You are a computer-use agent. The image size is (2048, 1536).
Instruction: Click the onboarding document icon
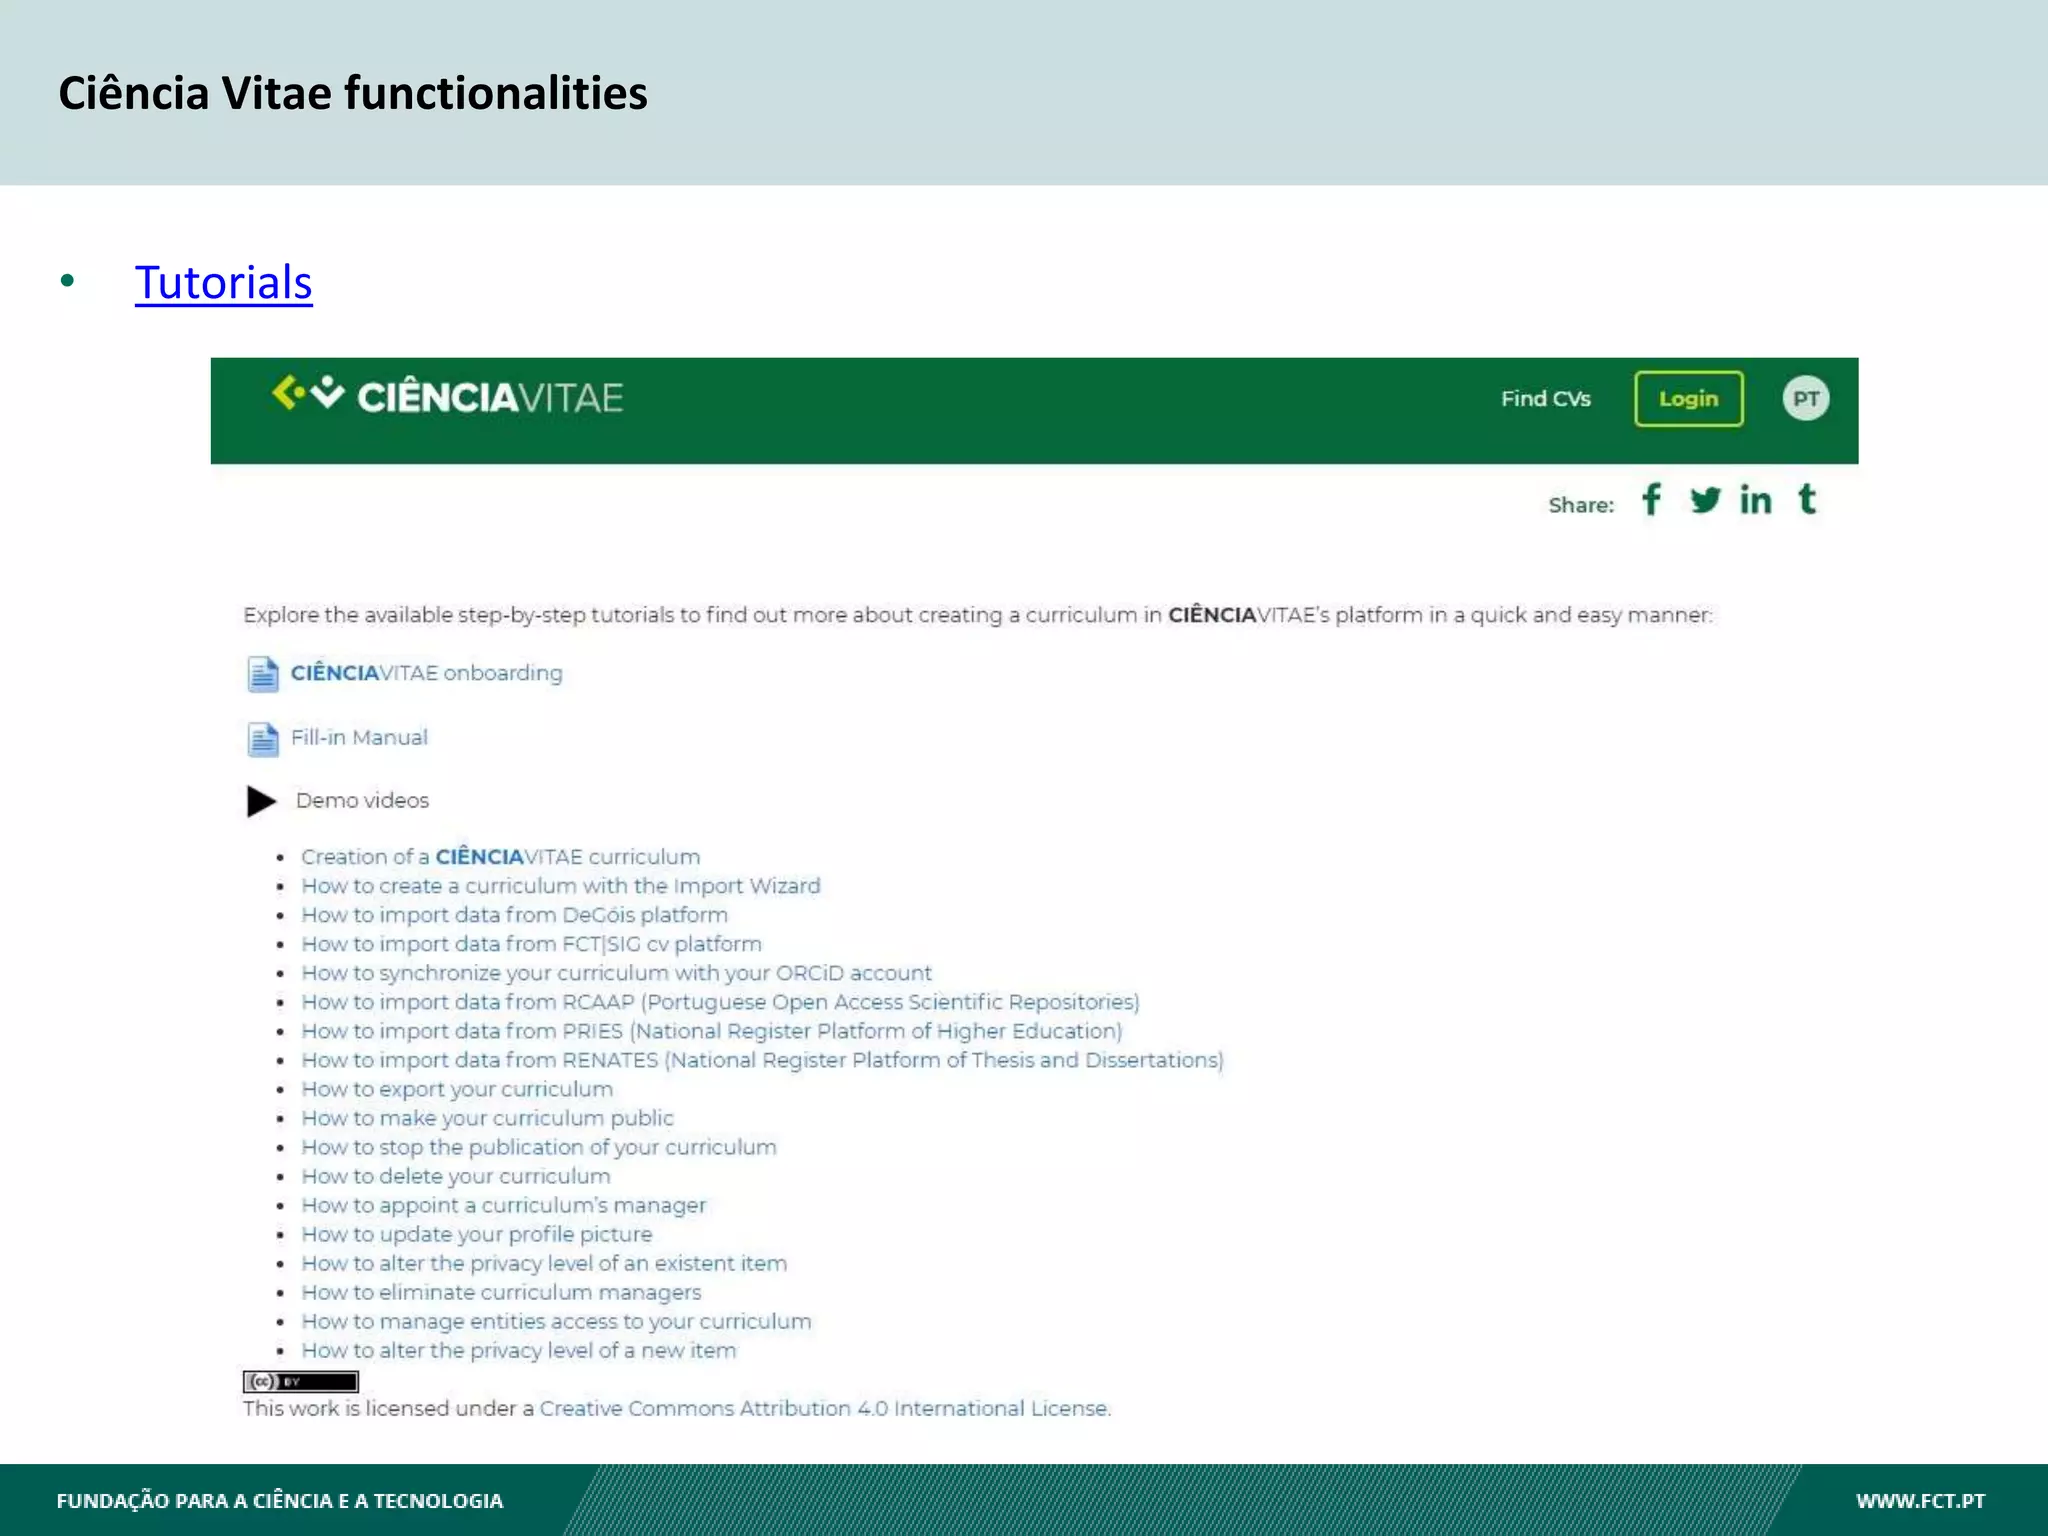(x=262, y=674)
